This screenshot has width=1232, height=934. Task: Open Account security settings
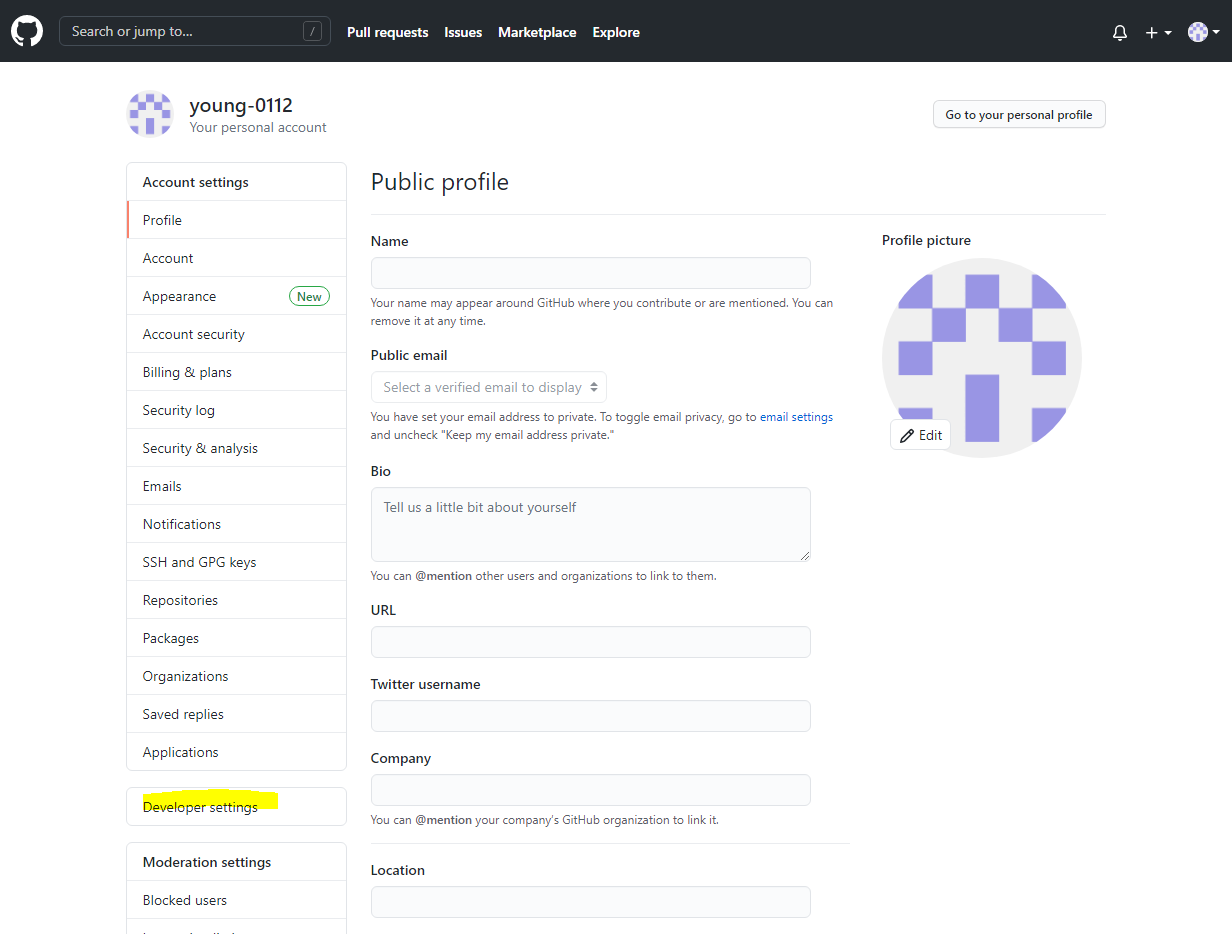pos(236,334)
